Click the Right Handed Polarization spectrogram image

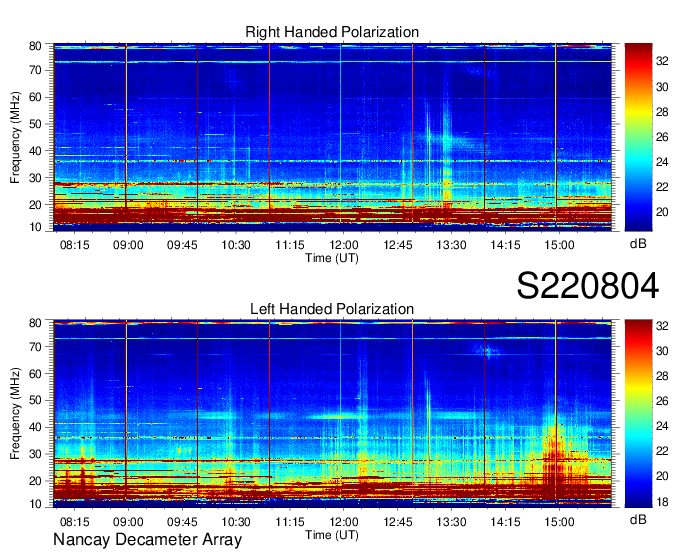tap(333, 137)
